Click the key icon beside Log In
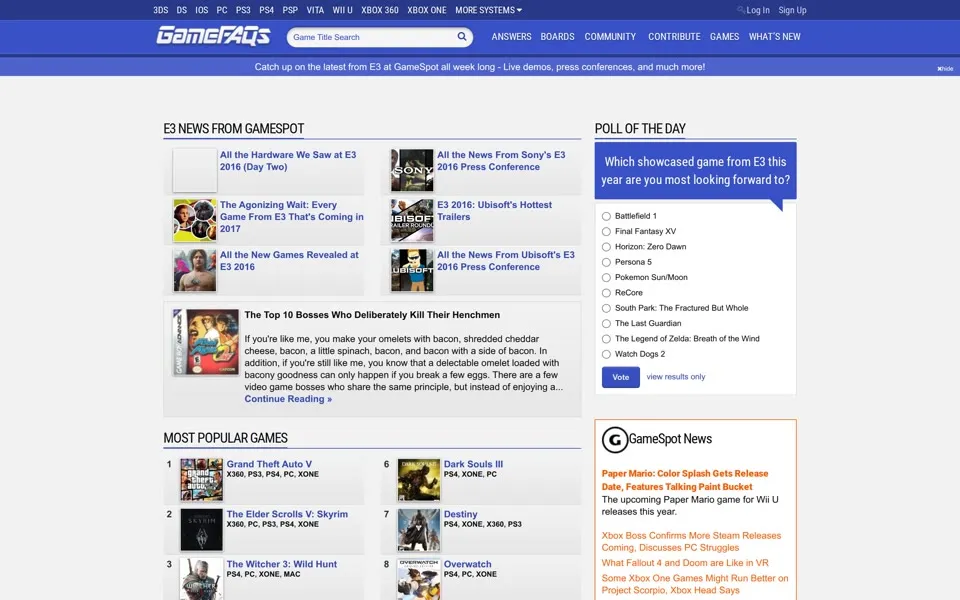 coord(741,10)
